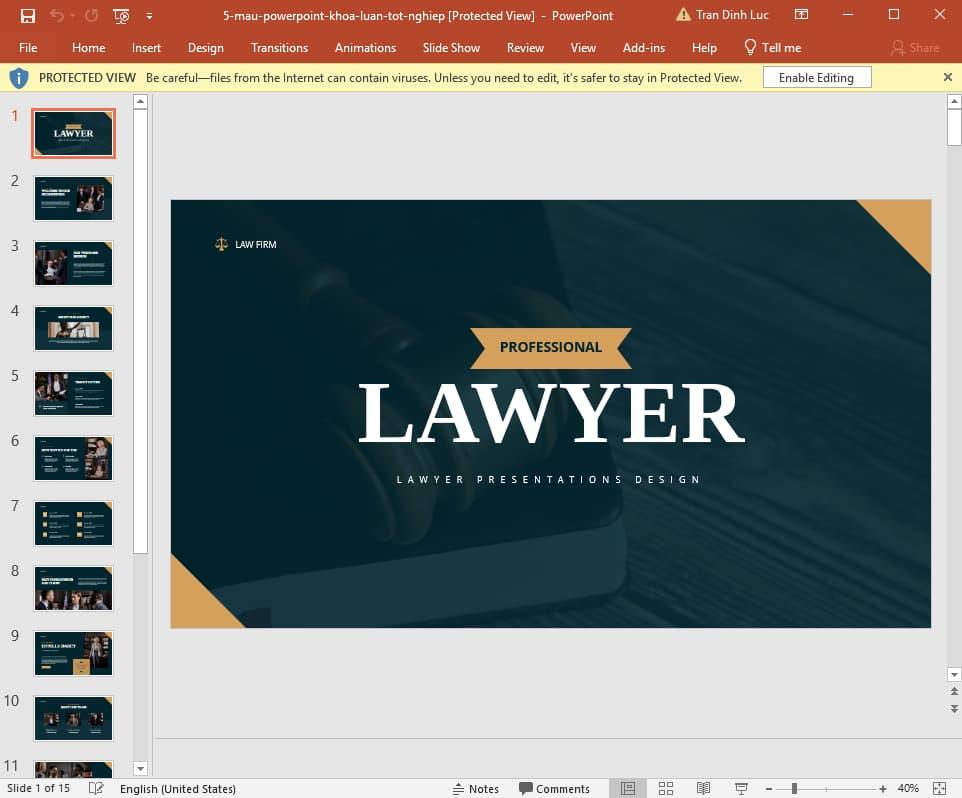This screenshot has height=798, width=962.
Task: Switch to Slide Sorter view in the status bar
Action: [x=666, y=788]
